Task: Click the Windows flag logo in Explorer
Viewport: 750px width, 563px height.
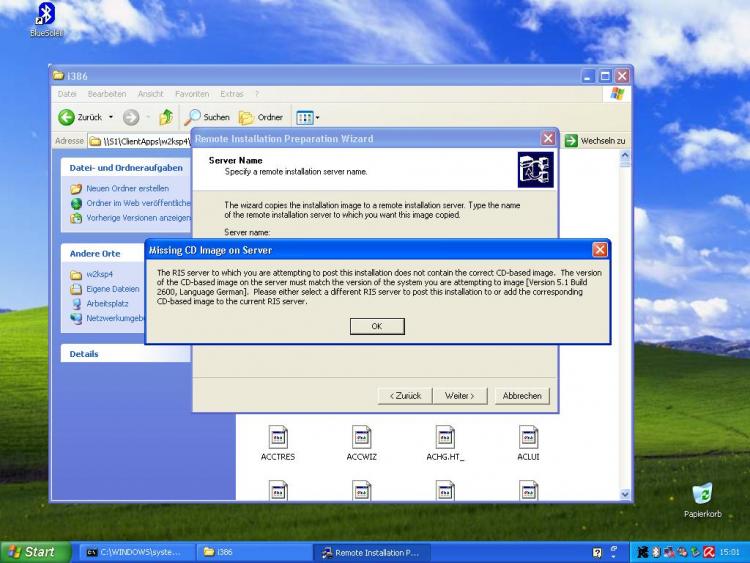Action: coord(617,94)
